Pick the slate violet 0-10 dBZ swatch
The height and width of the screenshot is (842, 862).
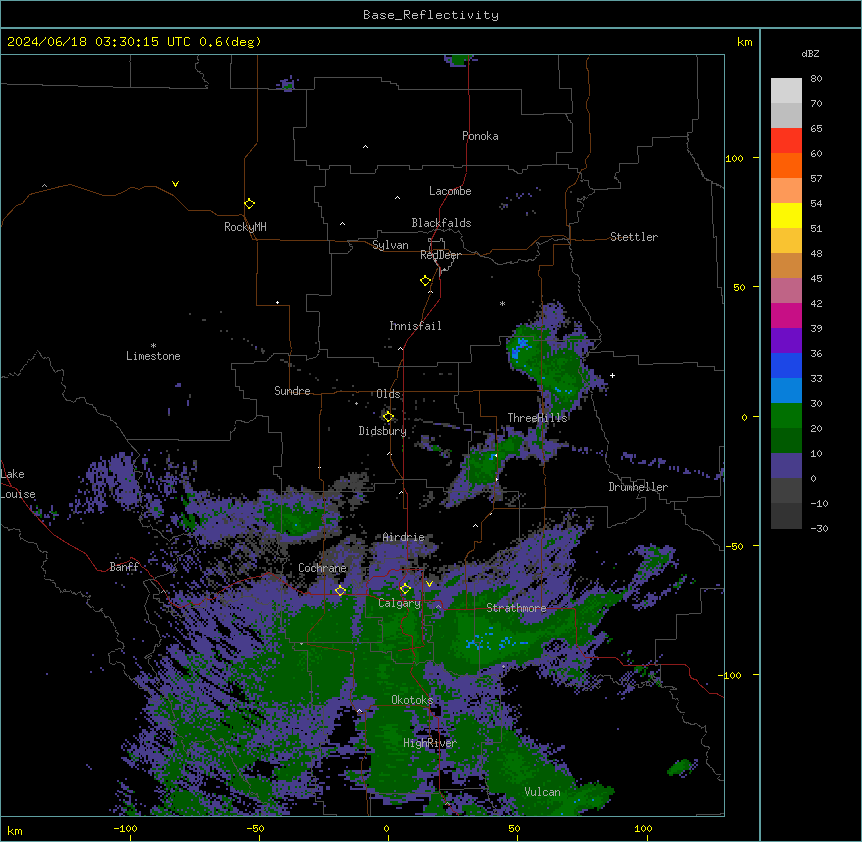(x=786, y=466)
